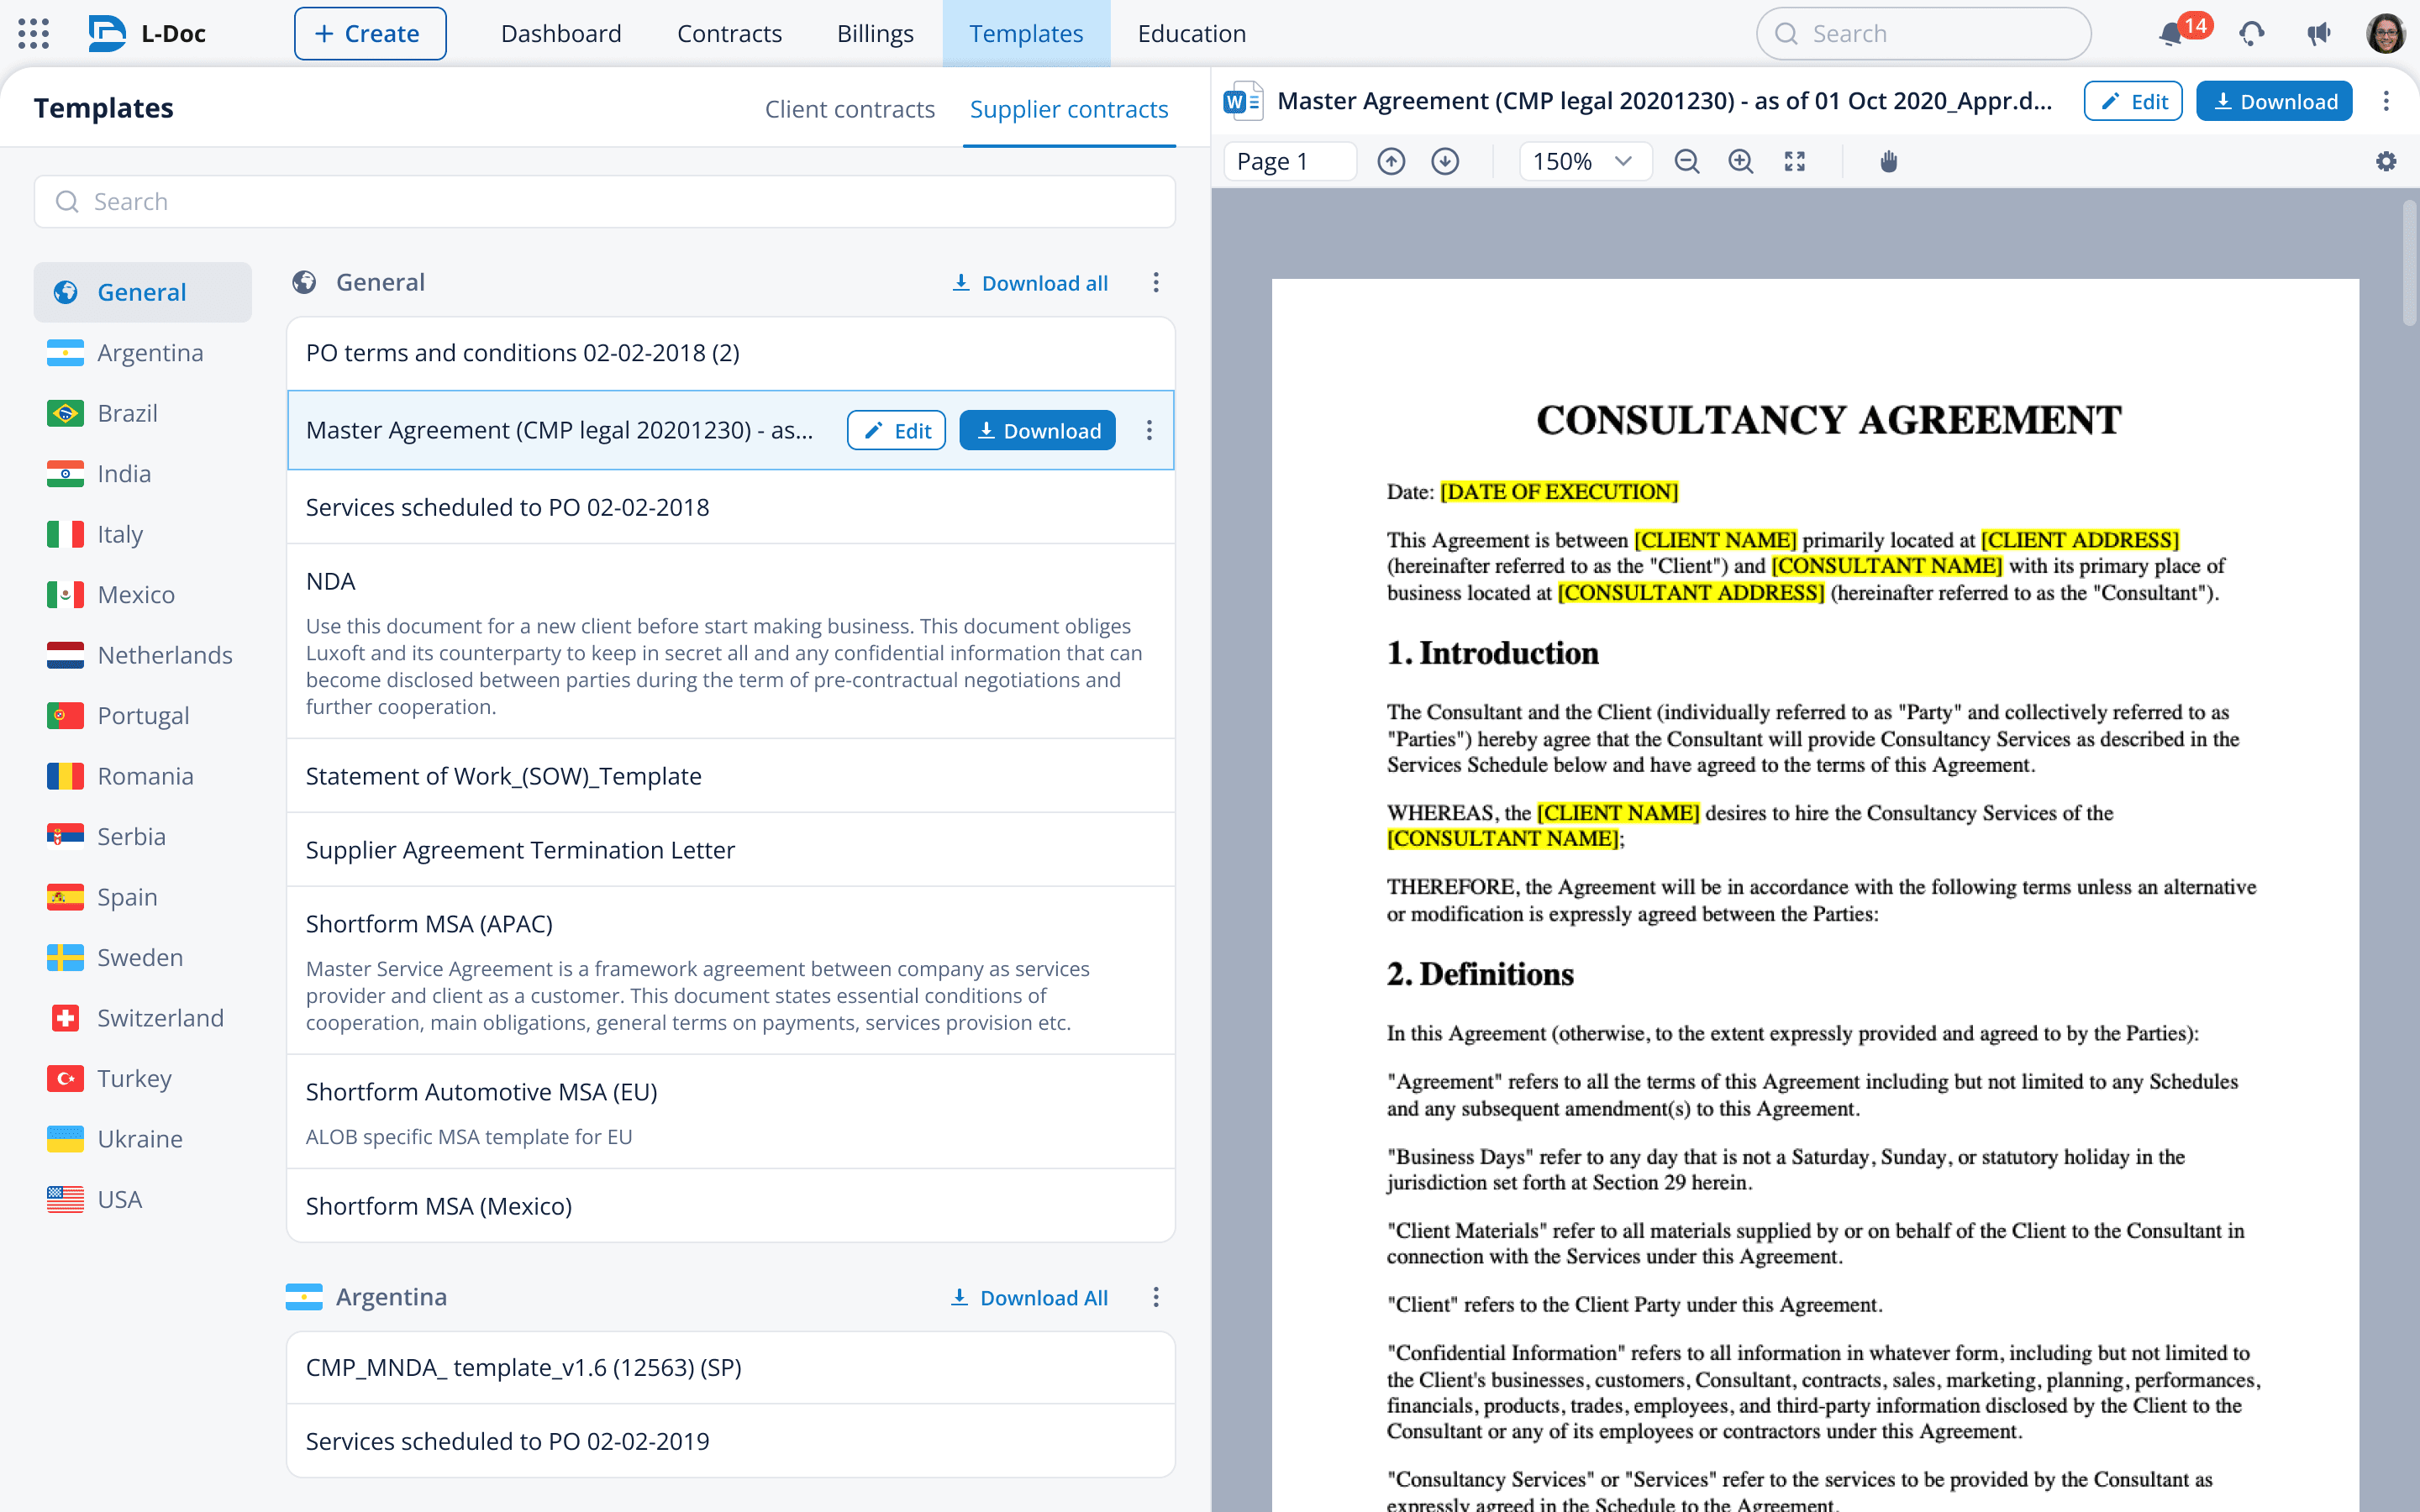Activate the hand pan tool
Viewport: 2420px width, 1512px height.
[x=1888, y=161]
